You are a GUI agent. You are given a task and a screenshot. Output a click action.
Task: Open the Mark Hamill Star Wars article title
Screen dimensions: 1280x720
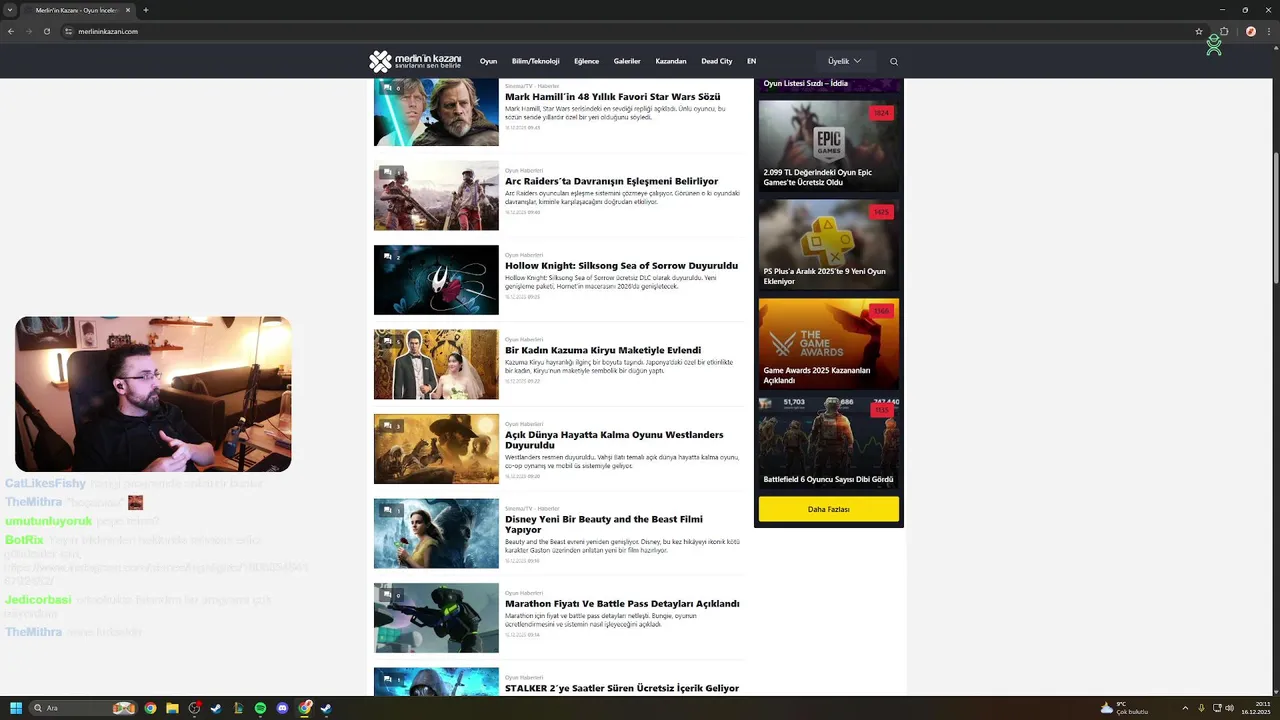(613, 97)
